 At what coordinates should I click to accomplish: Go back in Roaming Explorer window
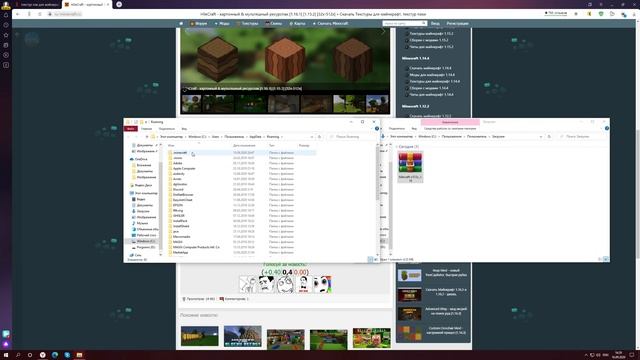(129, 137)
